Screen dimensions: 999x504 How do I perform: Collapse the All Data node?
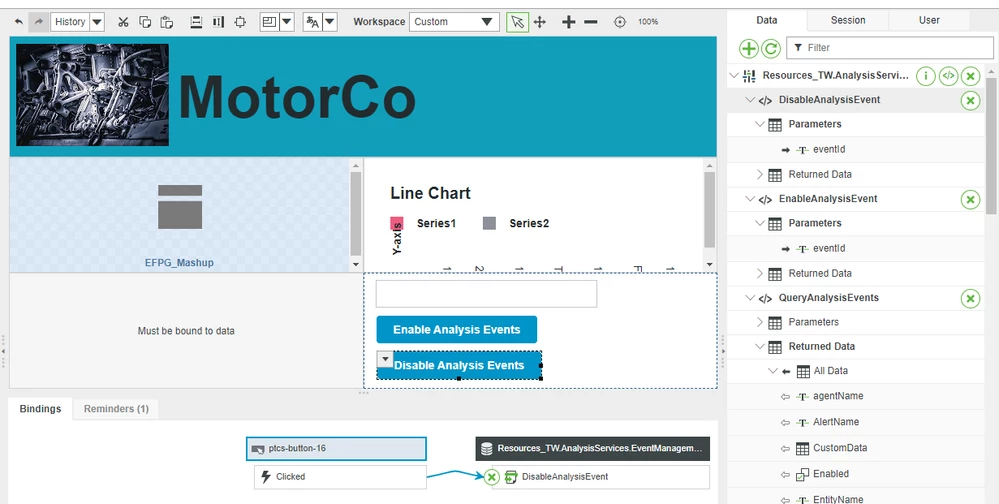[x=772, y=371]
